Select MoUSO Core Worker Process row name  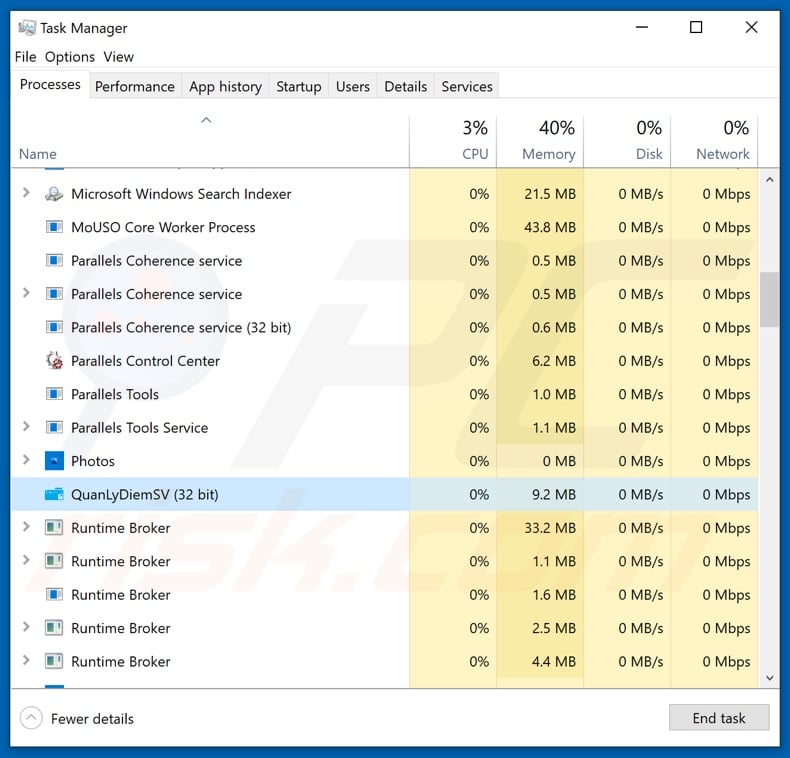[163, 227]
